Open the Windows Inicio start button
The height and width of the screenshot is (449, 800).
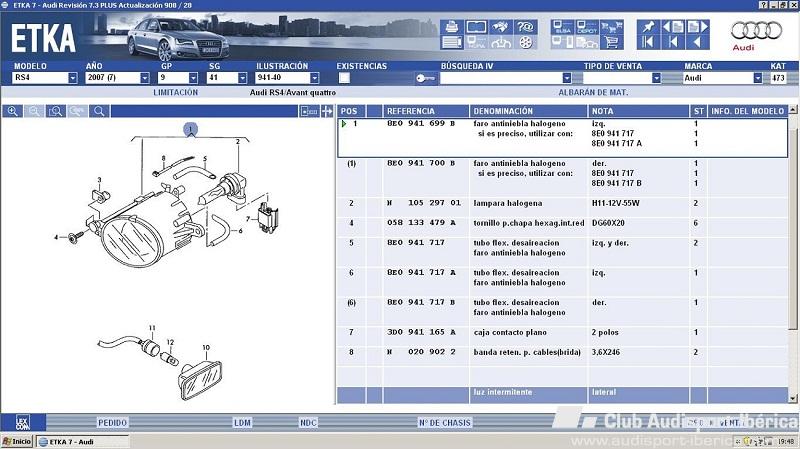(x=17, y=441)
